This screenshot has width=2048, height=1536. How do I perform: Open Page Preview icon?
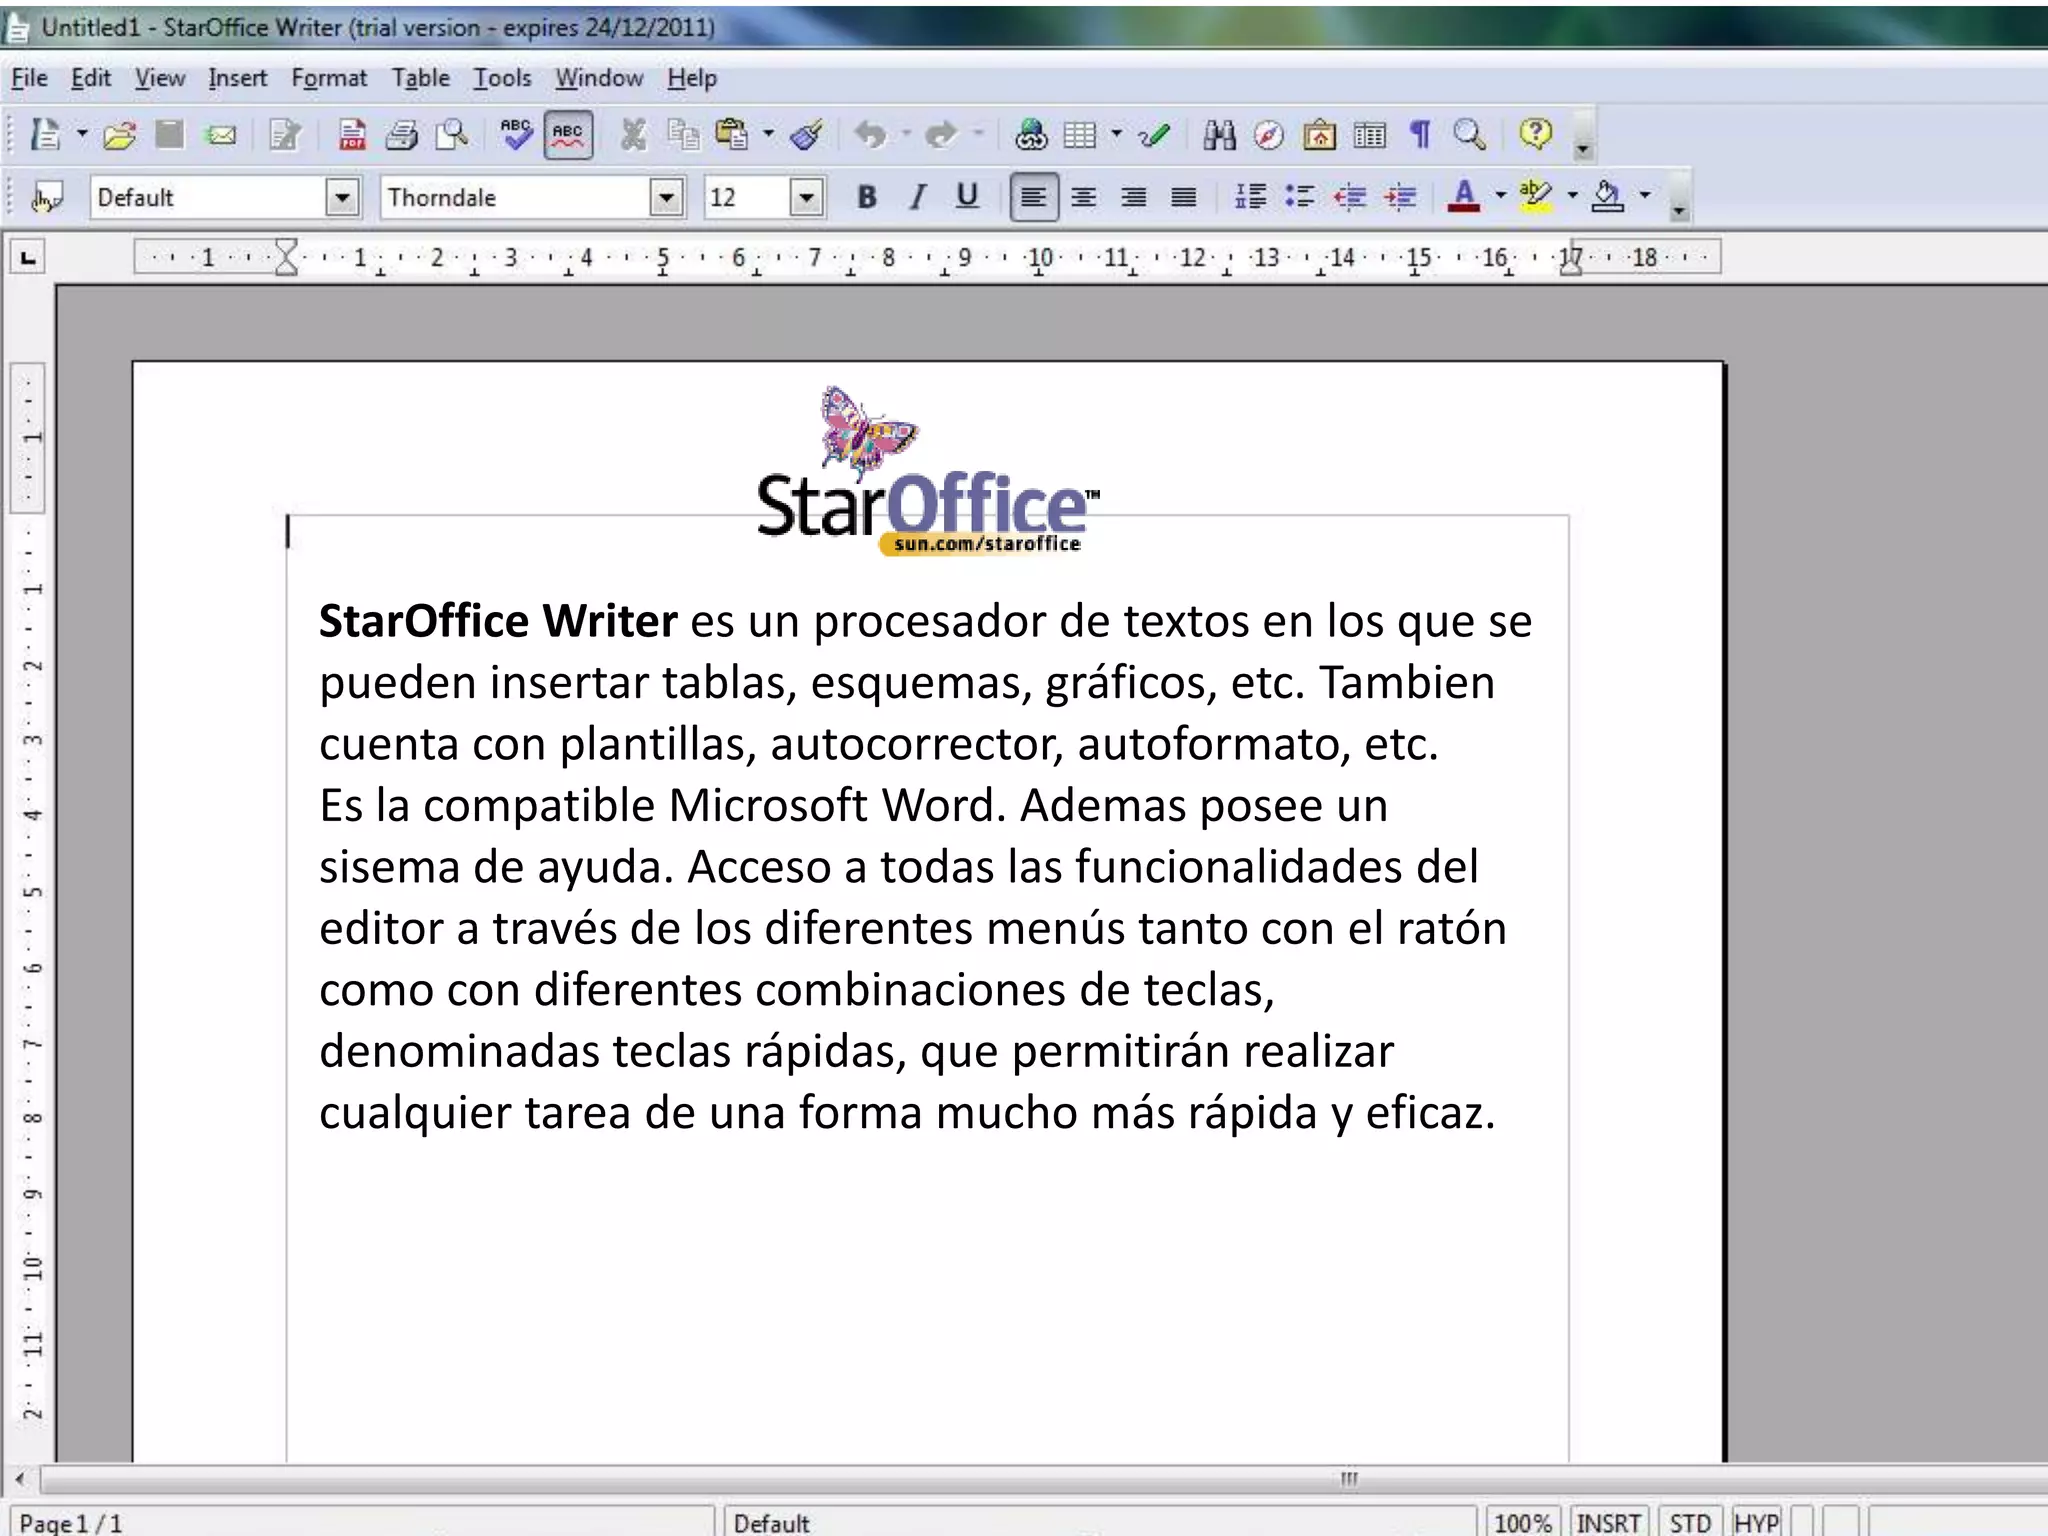[452, 134]
